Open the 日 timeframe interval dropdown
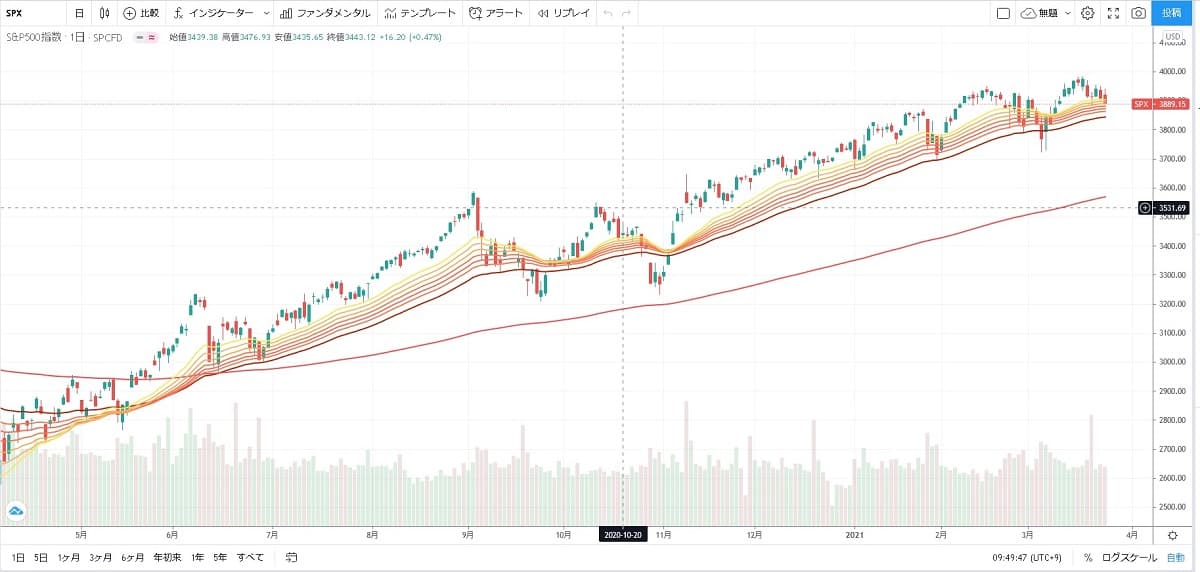This screenshot has height=572, width=1200. point(79,14)
